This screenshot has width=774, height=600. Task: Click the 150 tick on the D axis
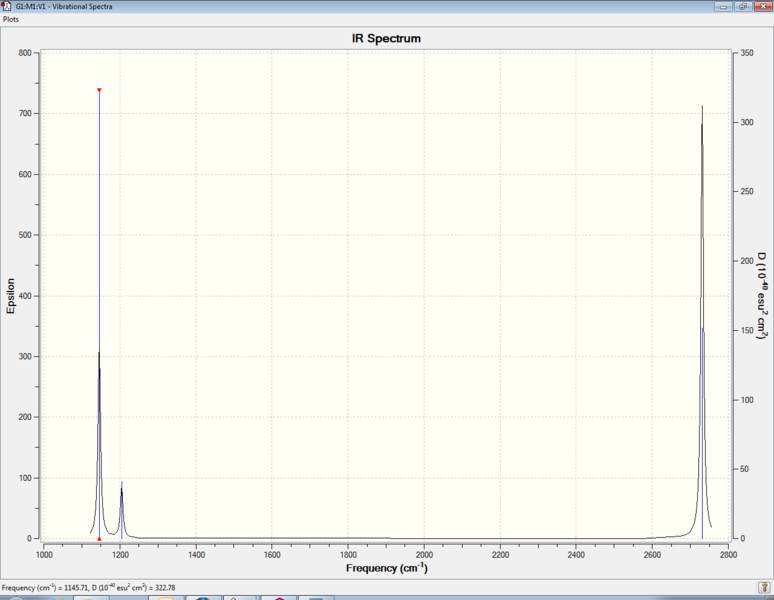point(747,331)
